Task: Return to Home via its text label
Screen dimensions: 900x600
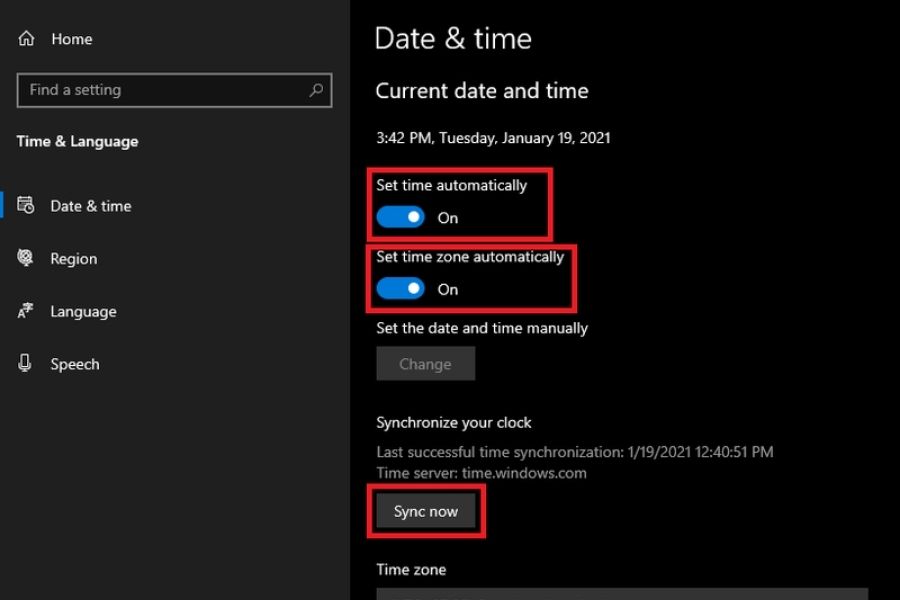Action: 71,39
